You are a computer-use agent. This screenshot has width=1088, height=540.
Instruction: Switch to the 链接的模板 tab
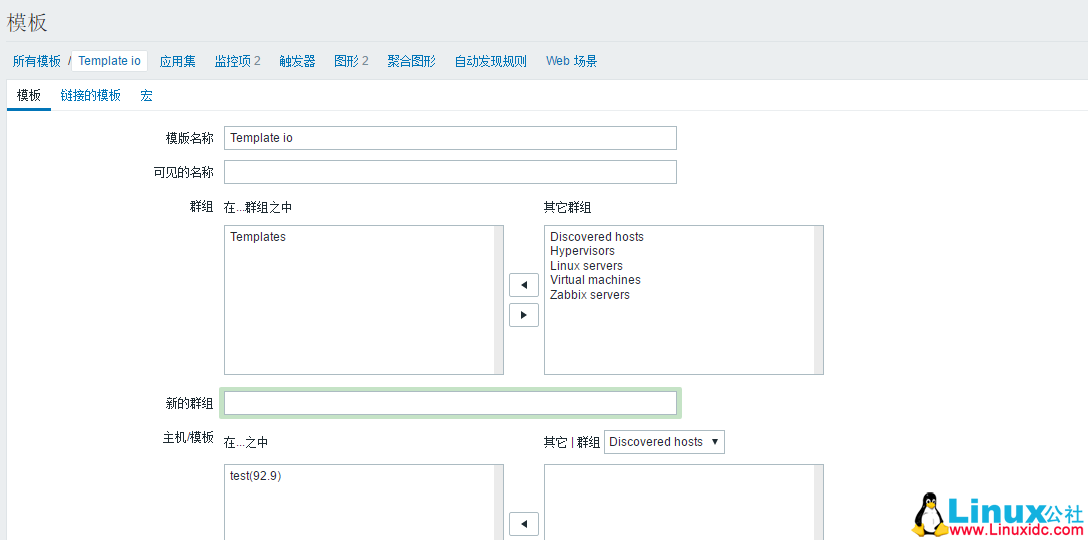91,96
